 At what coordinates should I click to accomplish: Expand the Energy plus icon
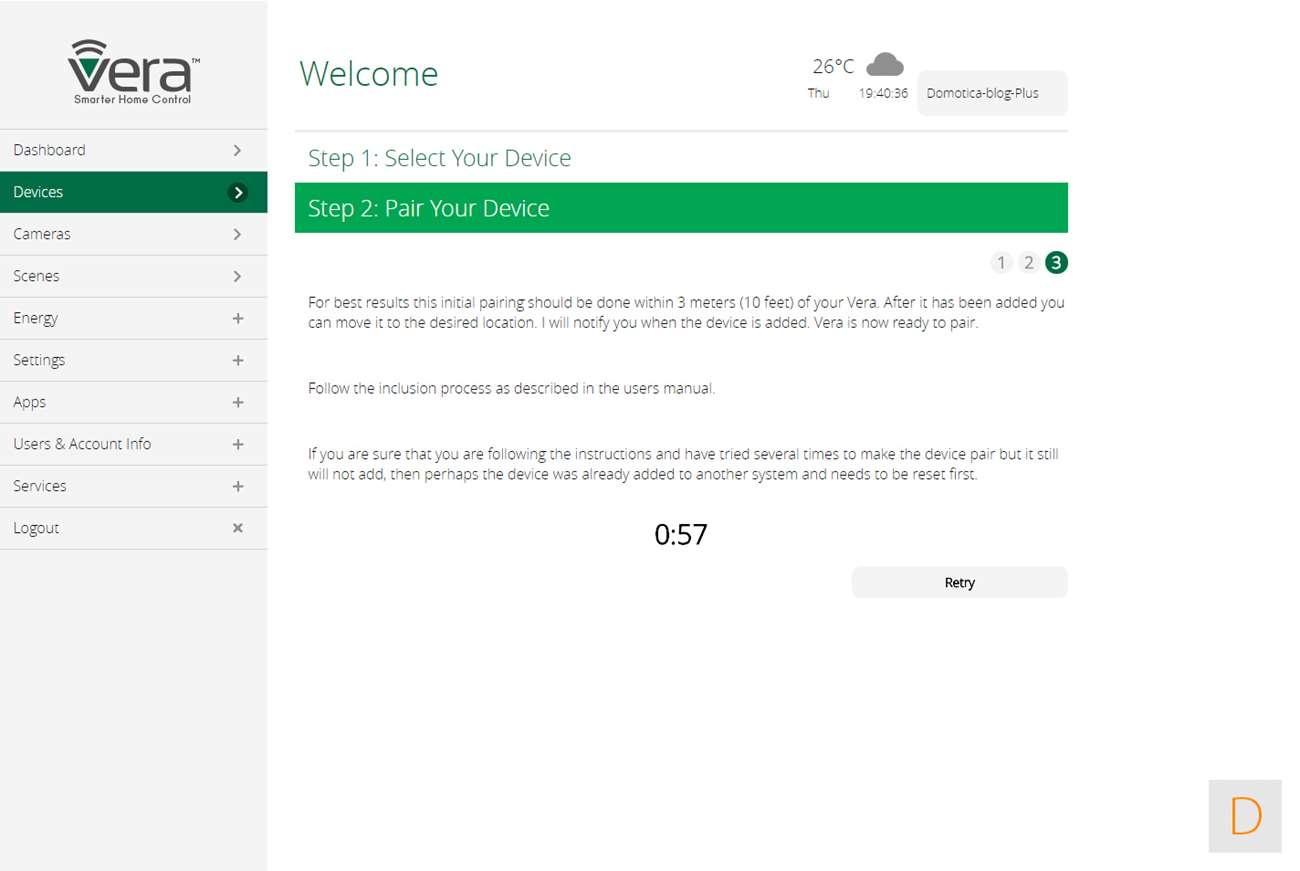[x=238, y=318]
